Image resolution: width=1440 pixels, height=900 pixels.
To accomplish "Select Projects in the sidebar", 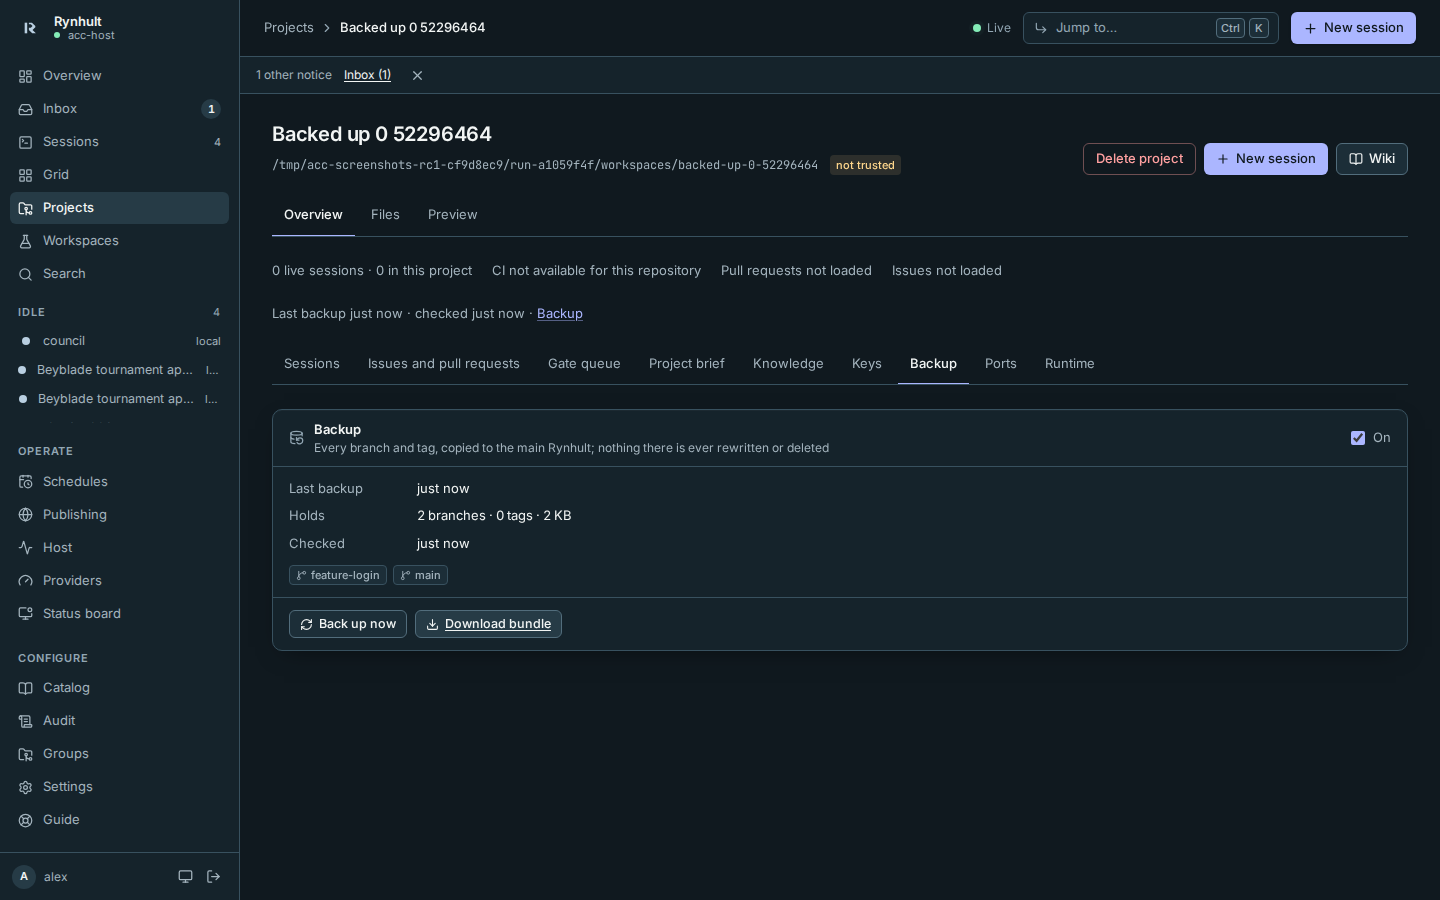I will [119, 208].
